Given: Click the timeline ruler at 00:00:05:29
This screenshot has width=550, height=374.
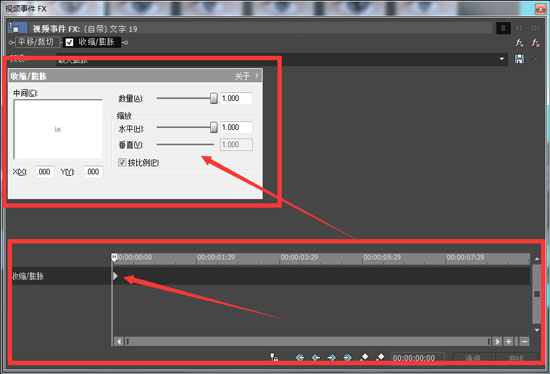Looking at the screenshot, I should click(x=382, y=257).
